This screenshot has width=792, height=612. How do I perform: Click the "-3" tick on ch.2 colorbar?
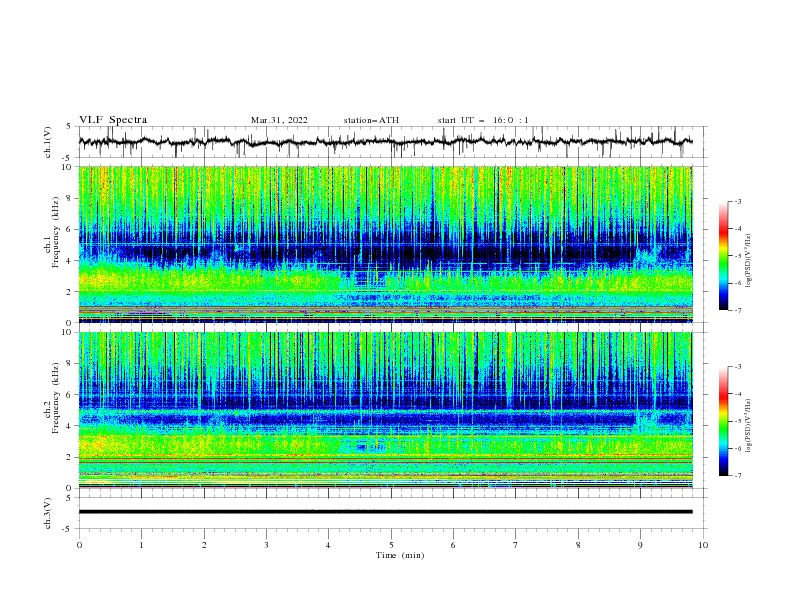click(x=738, y=367)
